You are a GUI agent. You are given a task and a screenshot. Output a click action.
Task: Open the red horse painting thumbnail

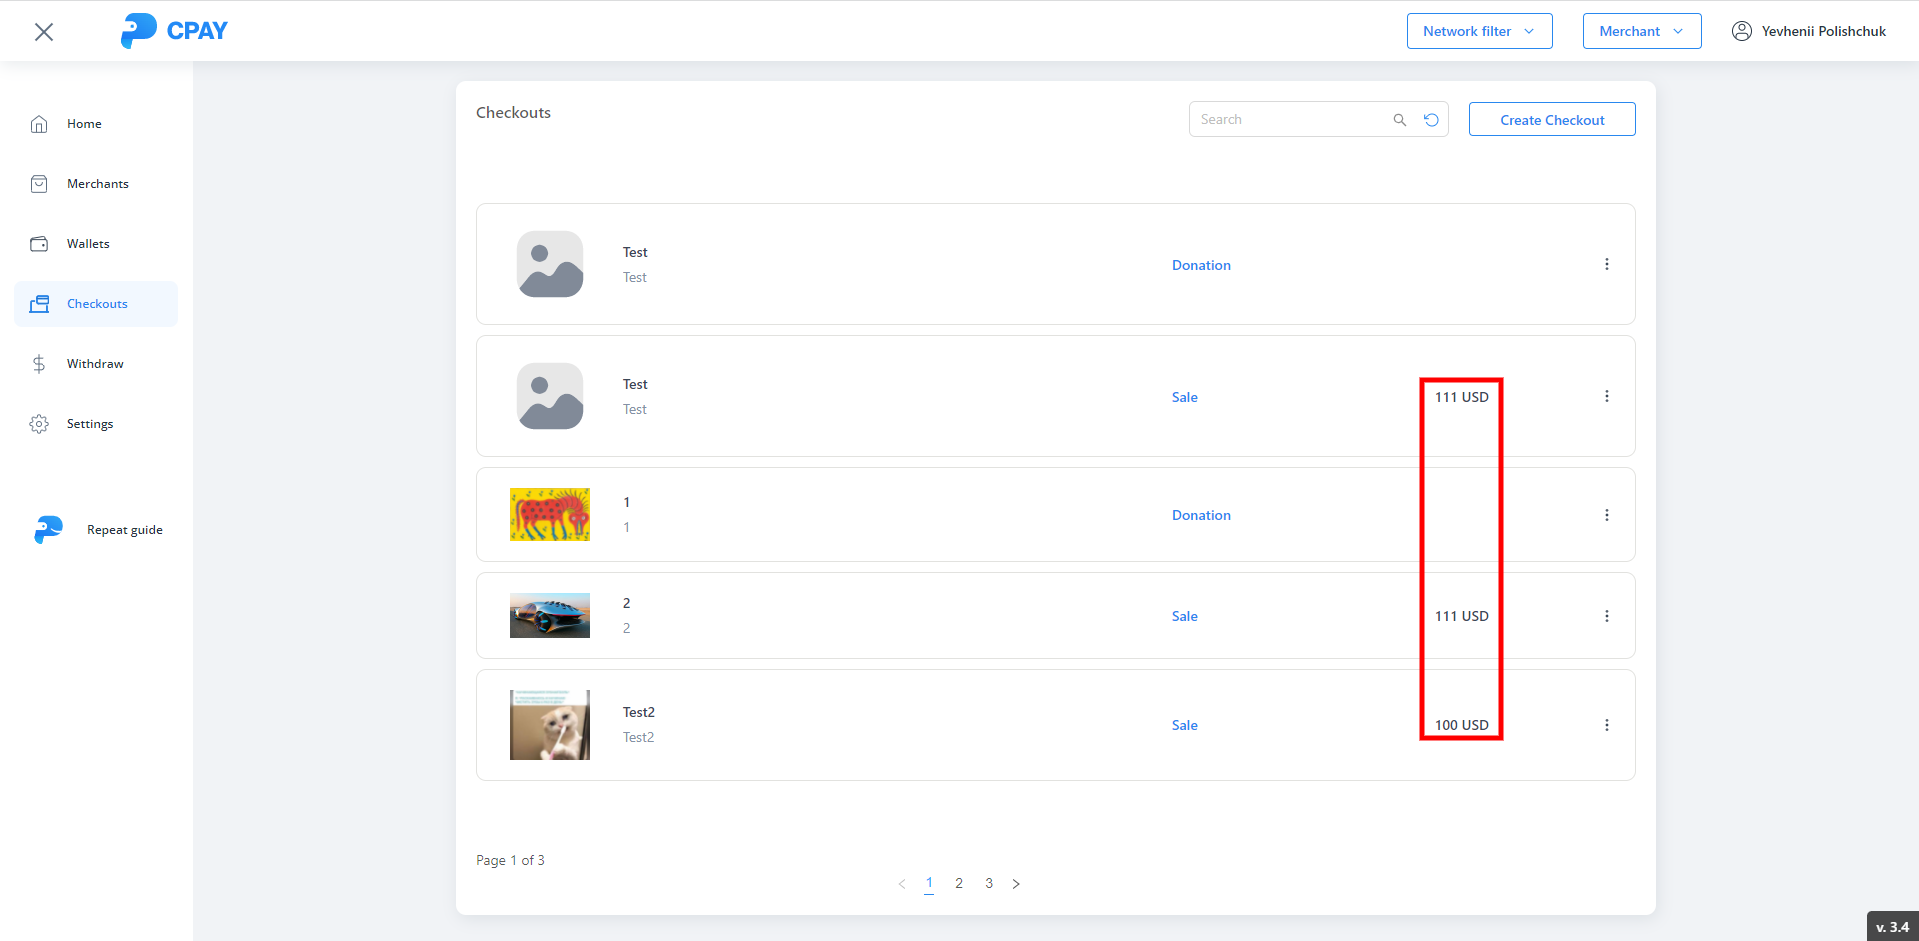click(549, 515)
